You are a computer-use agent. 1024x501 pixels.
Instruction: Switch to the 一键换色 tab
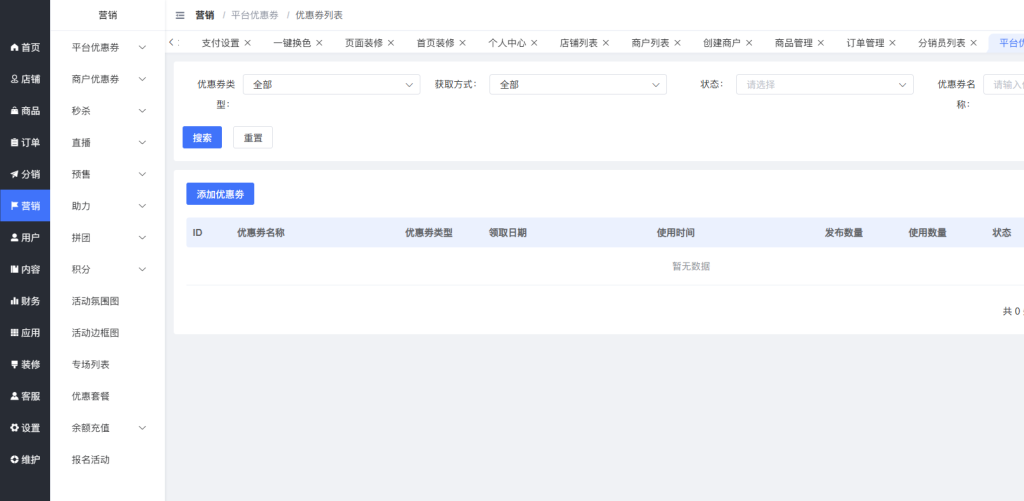(293, 42)
